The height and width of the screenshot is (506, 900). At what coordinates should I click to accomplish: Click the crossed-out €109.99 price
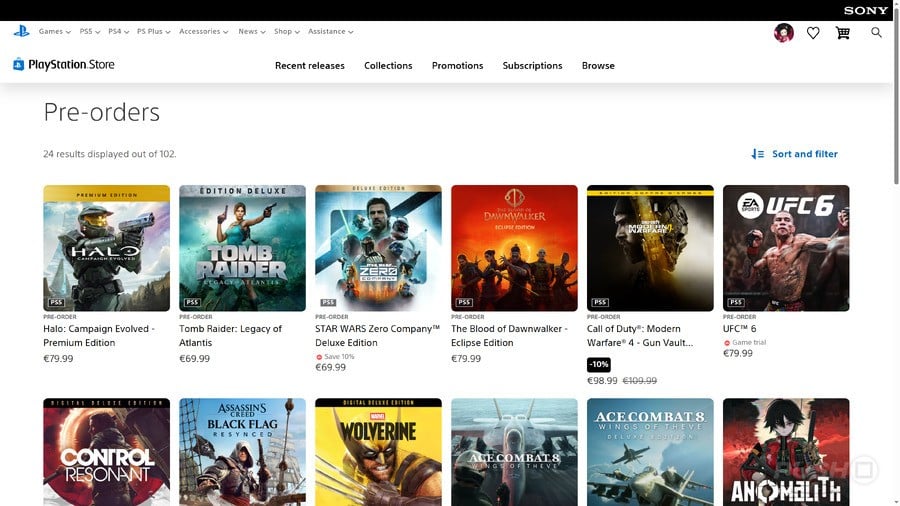[x=639, y=380]
